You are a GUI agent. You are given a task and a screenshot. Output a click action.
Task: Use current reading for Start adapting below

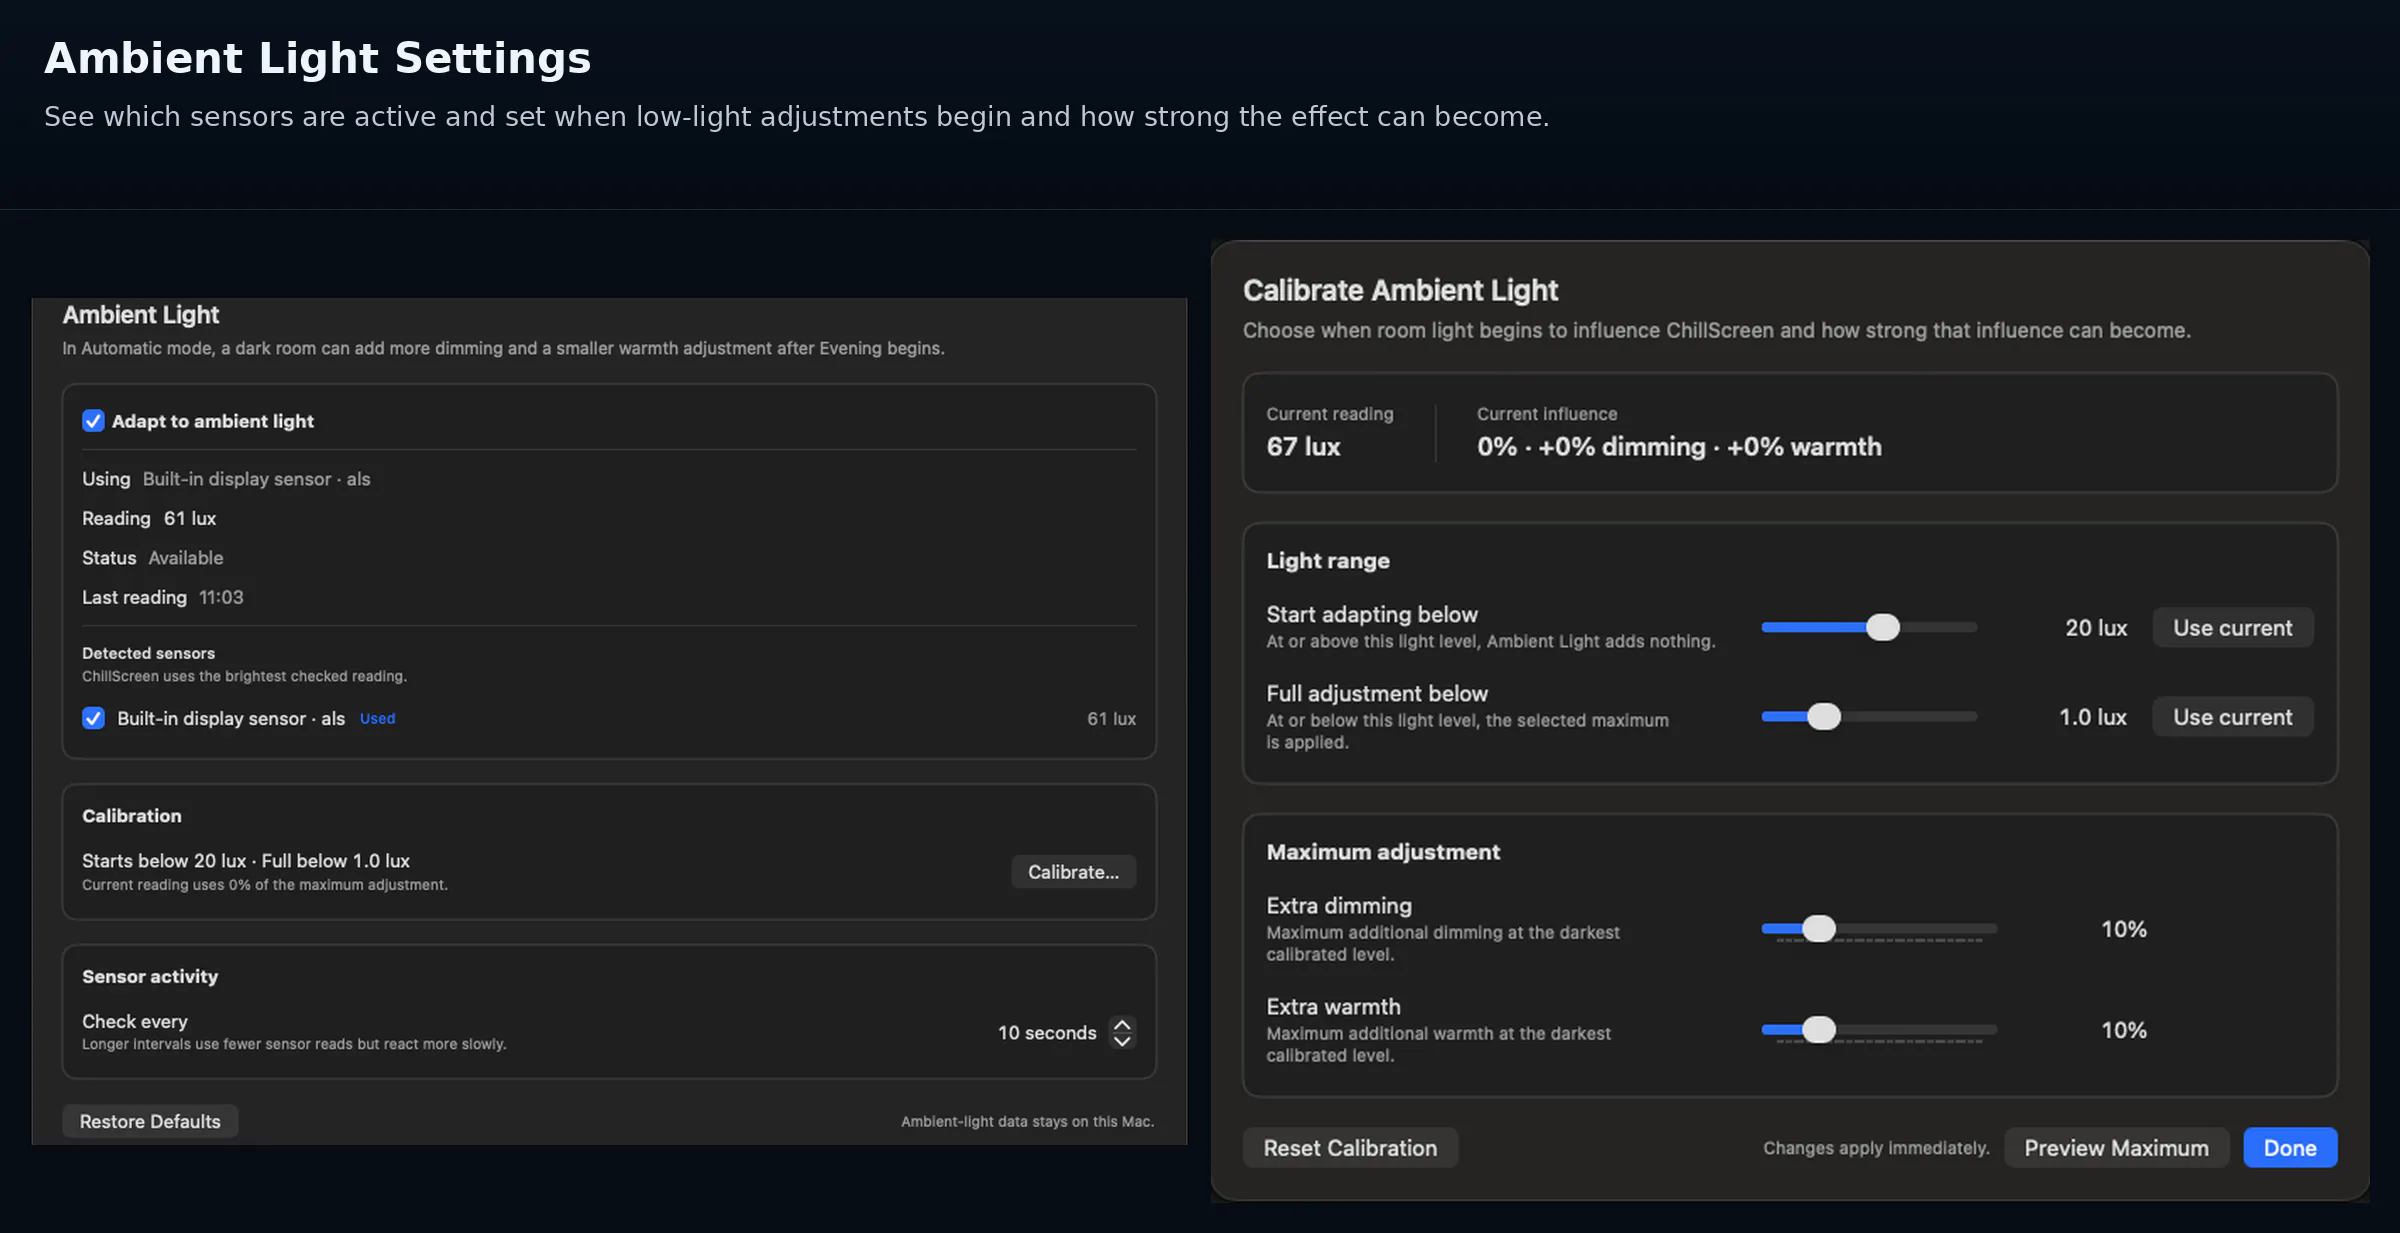(2232, 628)
